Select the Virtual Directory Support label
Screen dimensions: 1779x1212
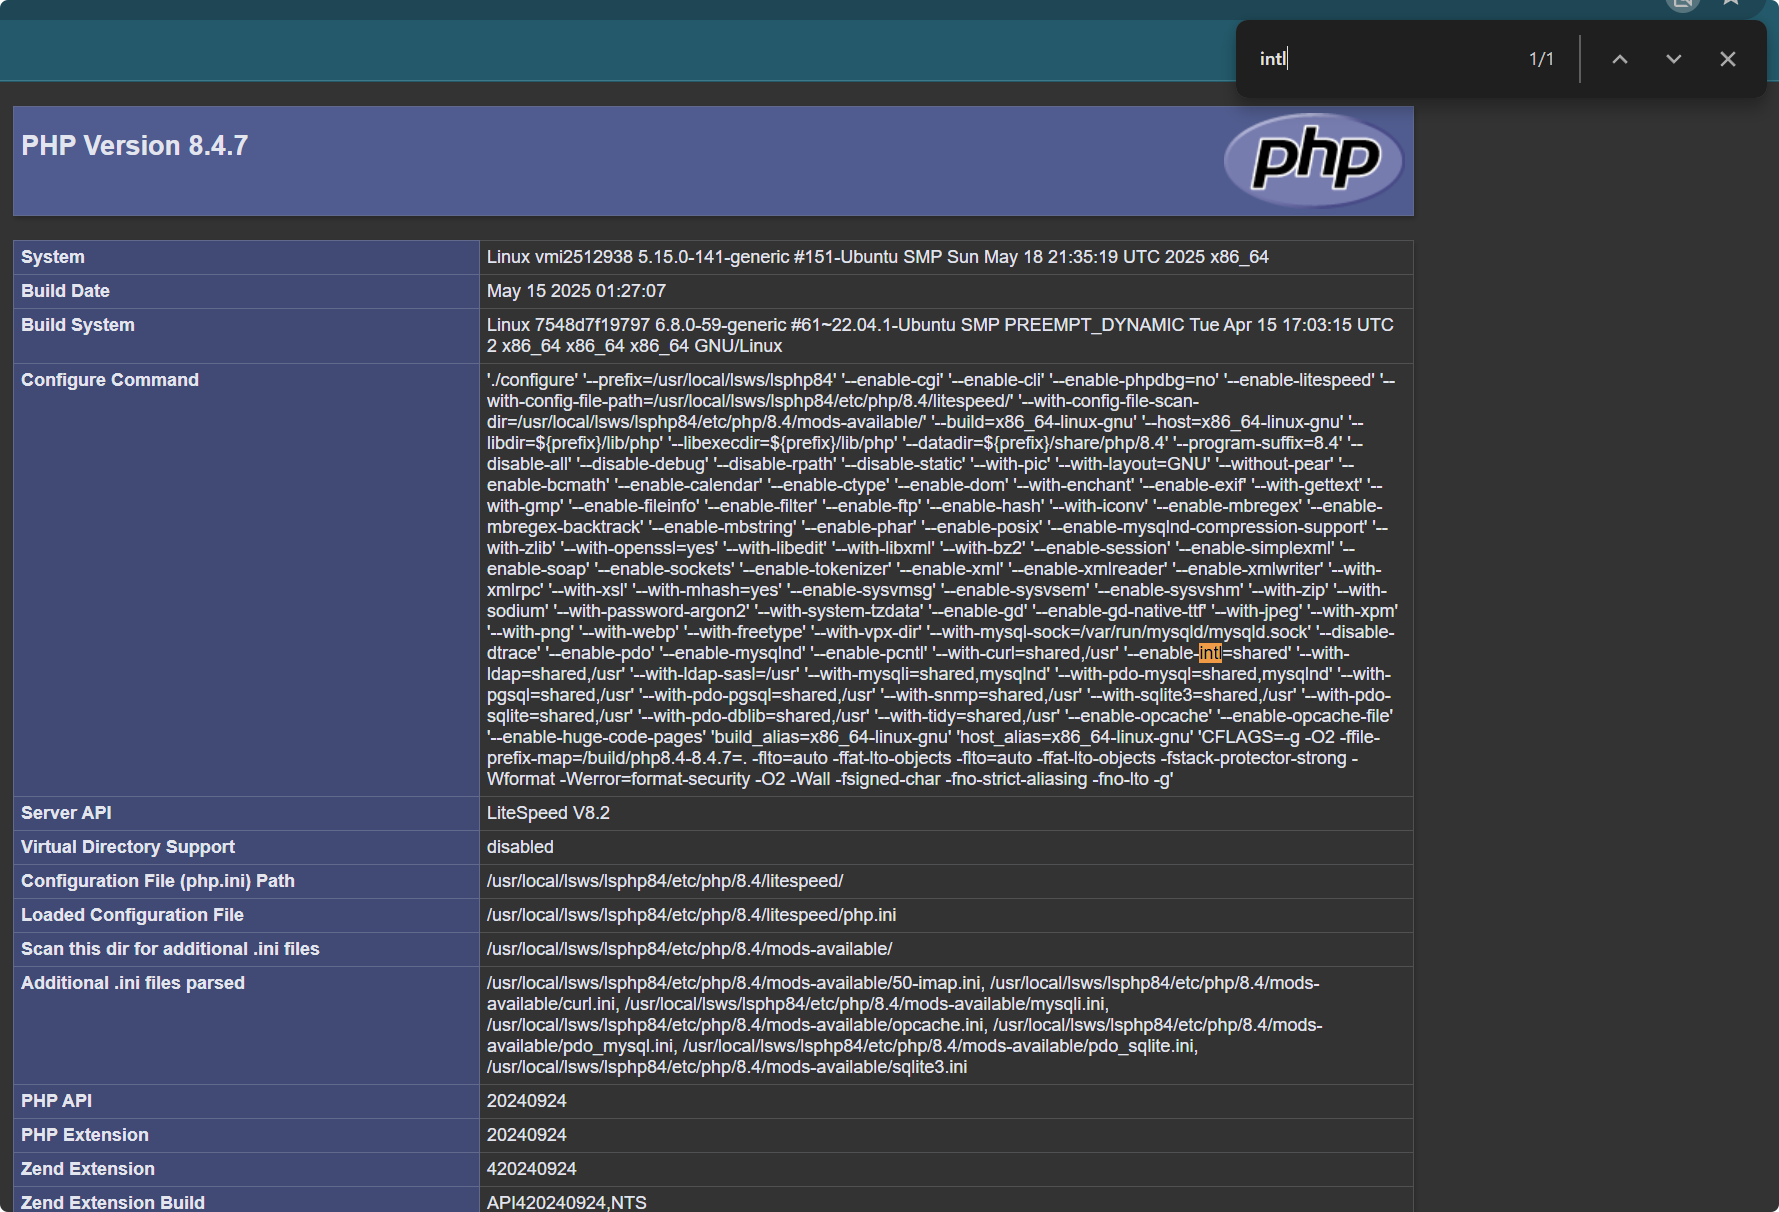(x=128, y=847)
